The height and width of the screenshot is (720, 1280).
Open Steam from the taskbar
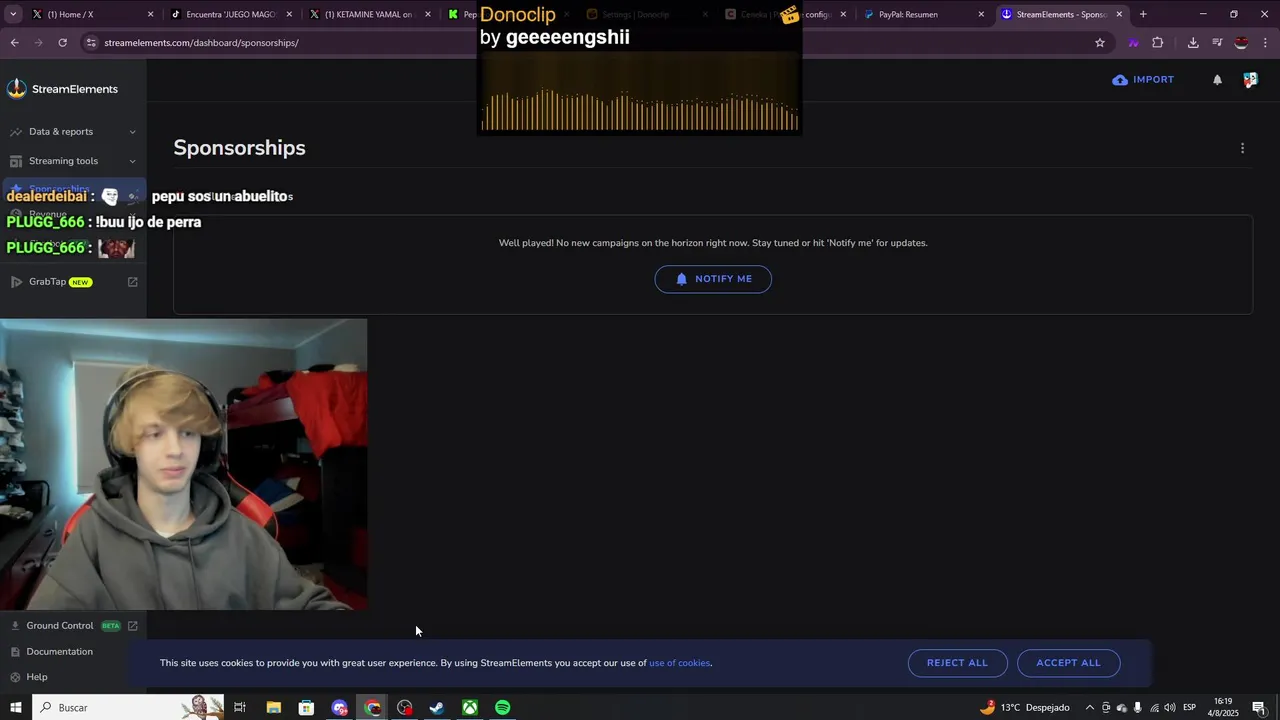coord(437,708)
